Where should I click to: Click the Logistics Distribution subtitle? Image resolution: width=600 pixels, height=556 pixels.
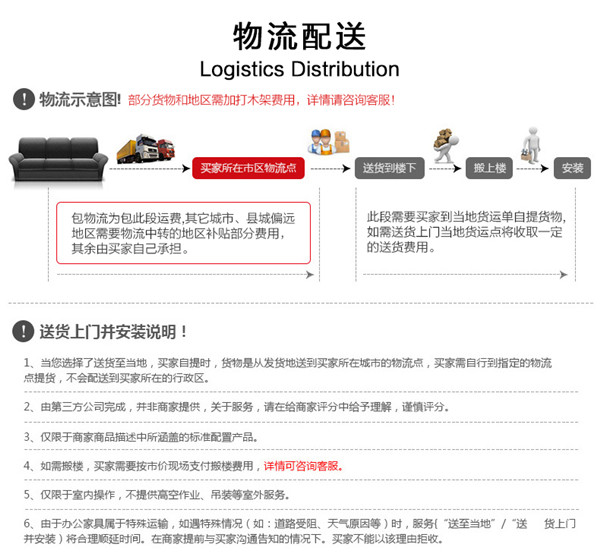(x=300, y=69)
